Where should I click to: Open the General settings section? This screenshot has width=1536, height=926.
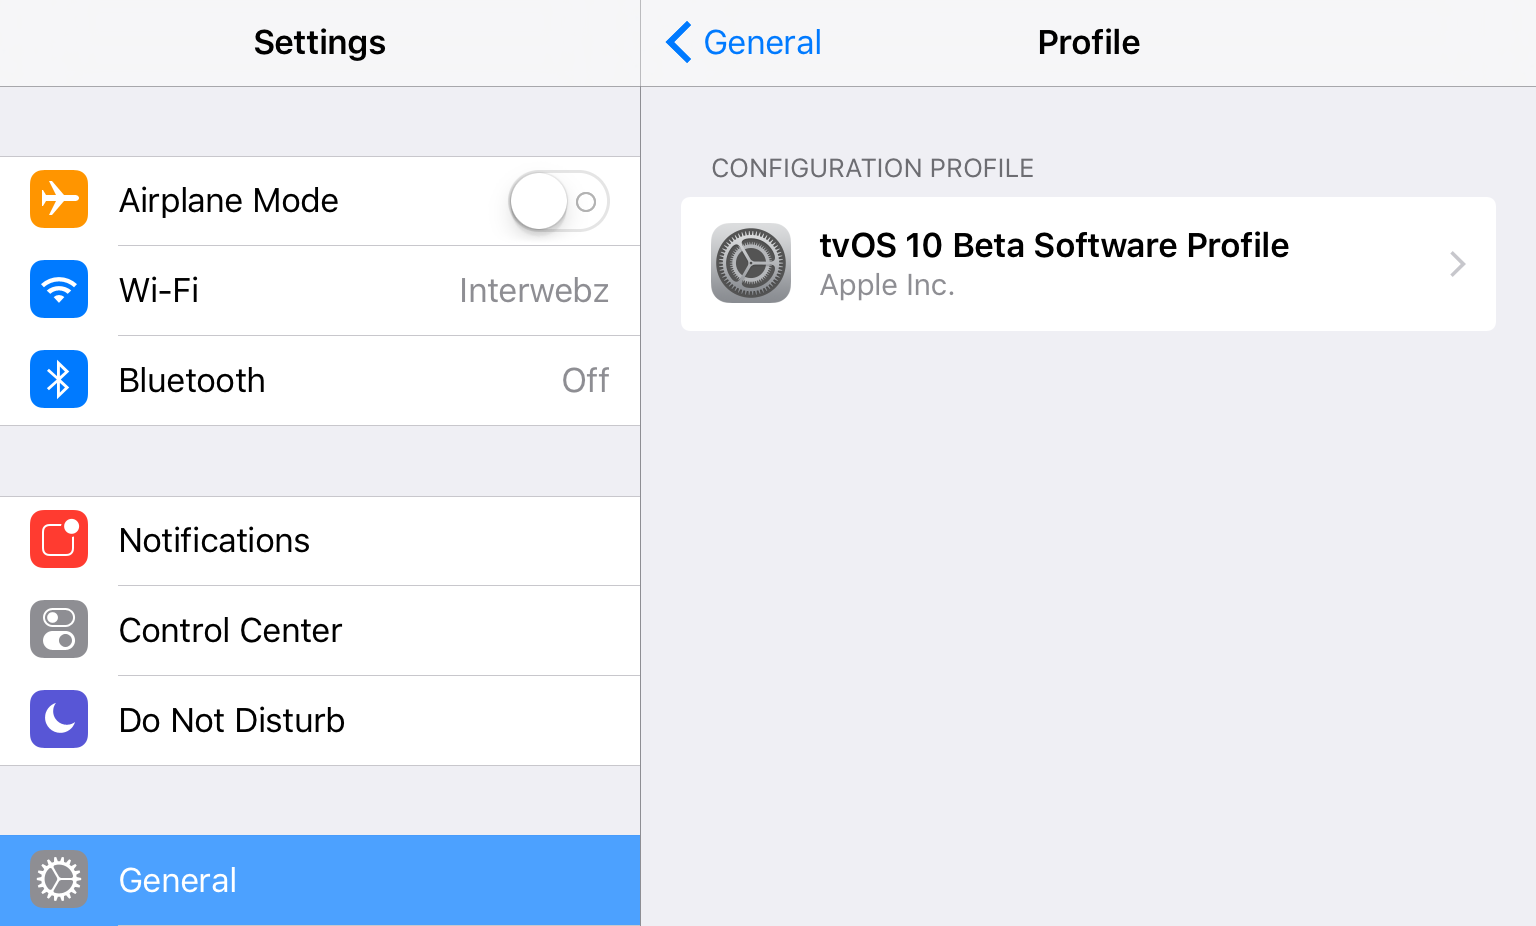pyautogui.click(x=320, y=879)
